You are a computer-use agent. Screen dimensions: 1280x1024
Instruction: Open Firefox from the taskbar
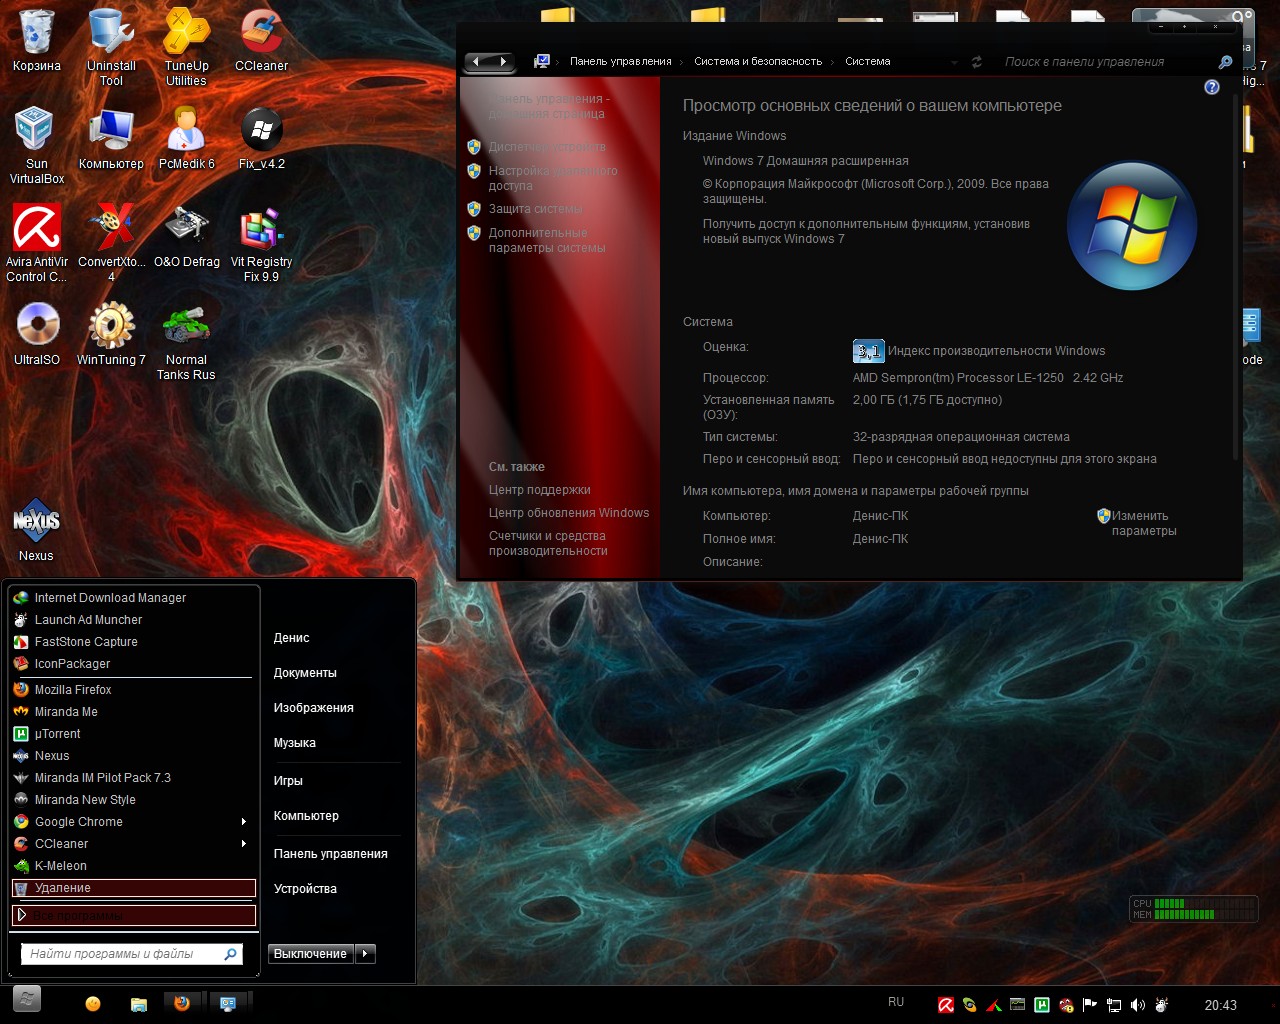pos(182,1003)
